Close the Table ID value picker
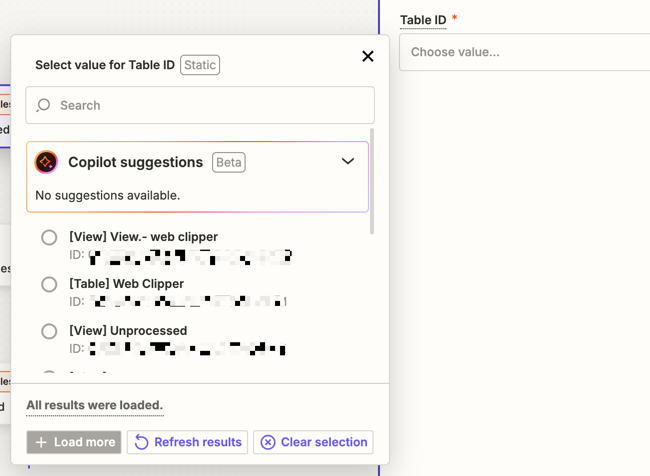 368,56
